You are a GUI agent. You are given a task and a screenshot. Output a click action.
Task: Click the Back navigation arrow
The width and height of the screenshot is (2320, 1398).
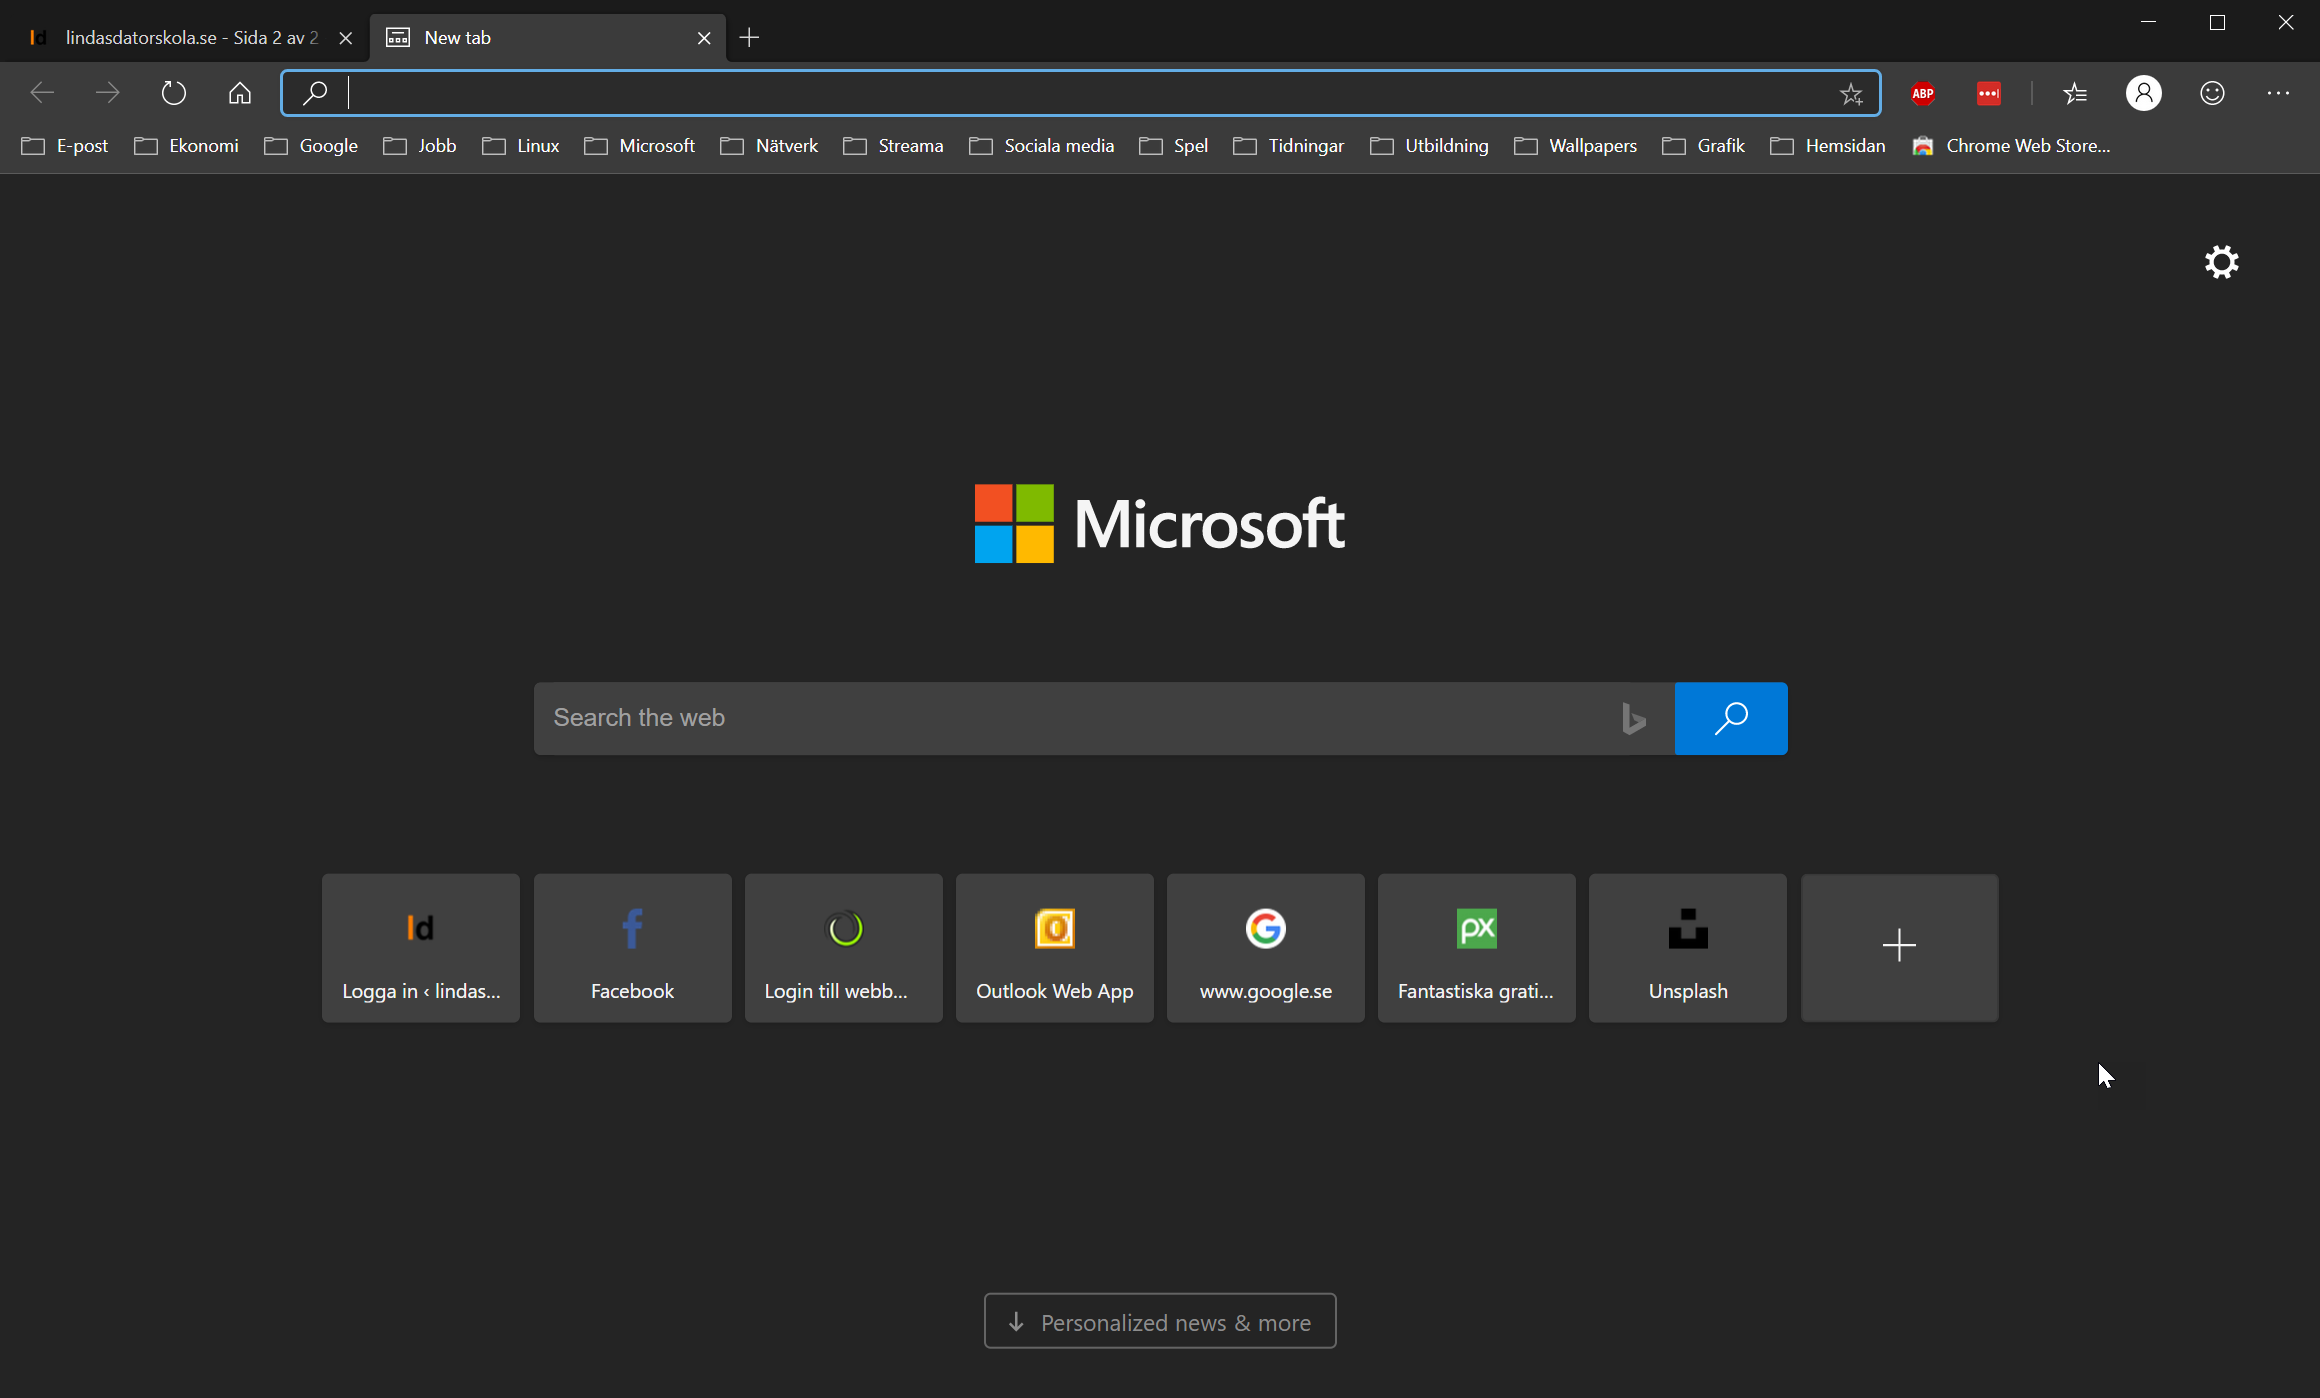click(x=42, y=93)
